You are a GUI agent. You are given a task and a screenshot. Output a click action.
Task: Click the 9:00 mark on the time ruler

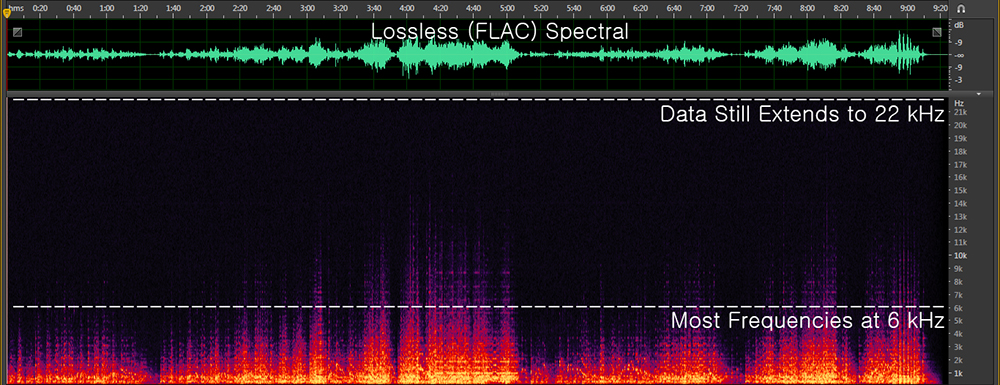click(x=908, y=8)
